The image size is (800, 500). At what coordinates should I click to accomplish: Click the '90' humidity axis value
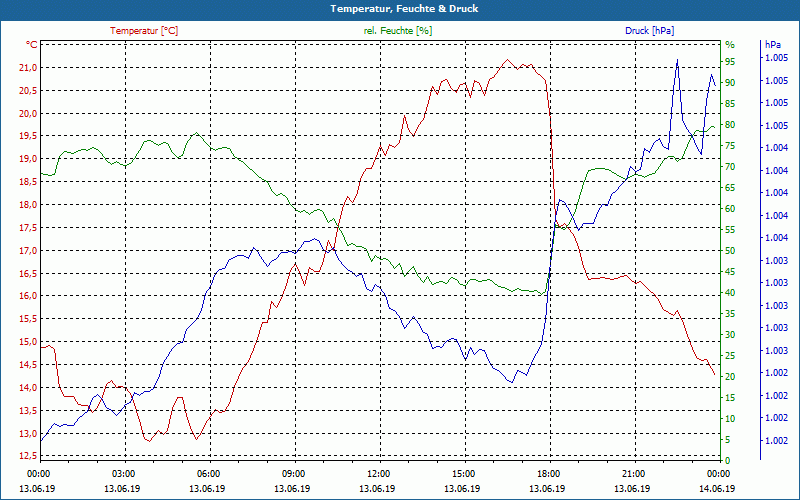coord(730,83)
